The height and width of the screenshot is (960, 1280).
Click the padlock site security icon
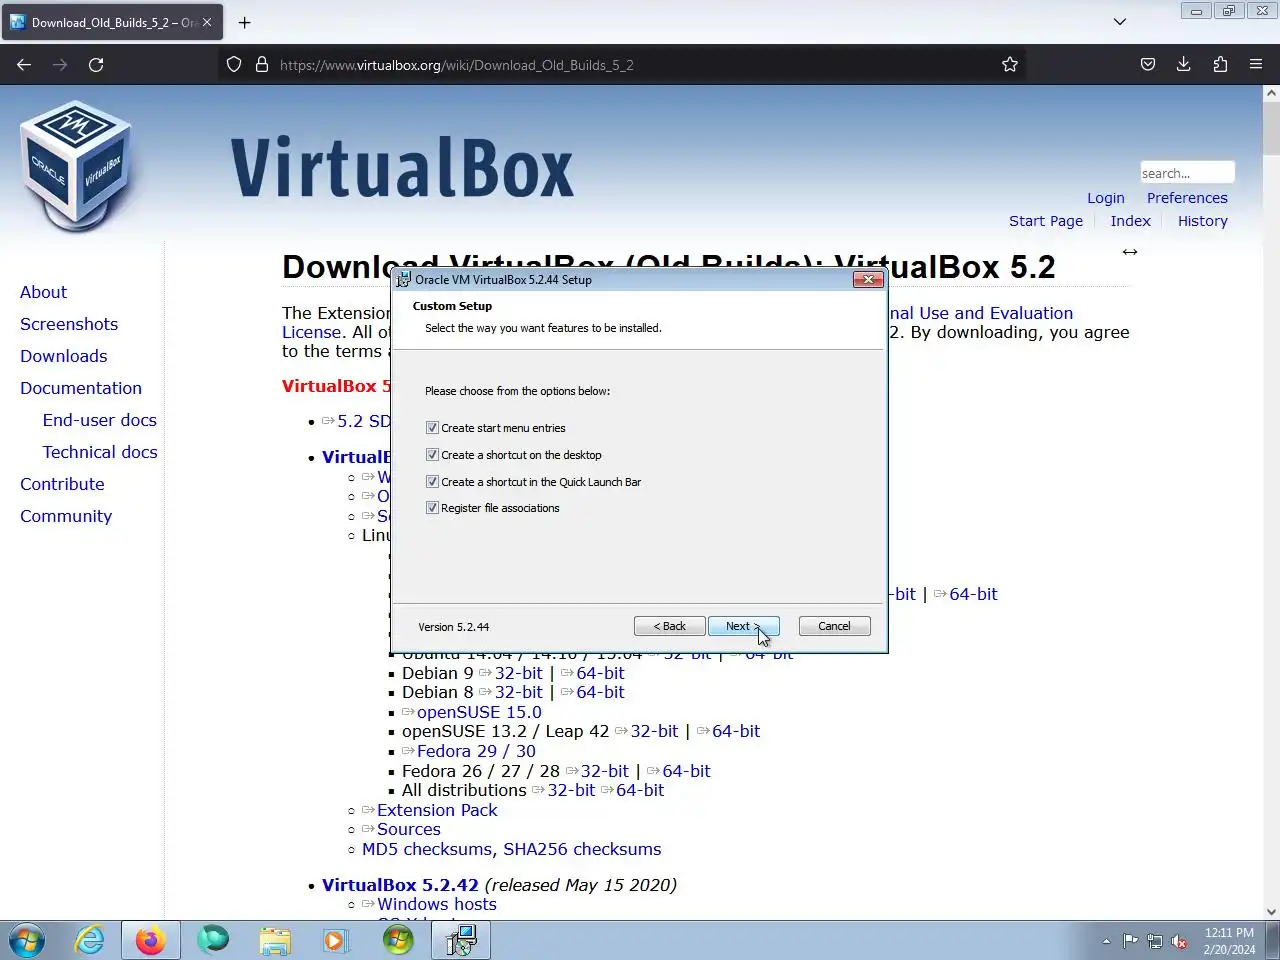pyautogui.click(x=262, y=65)
